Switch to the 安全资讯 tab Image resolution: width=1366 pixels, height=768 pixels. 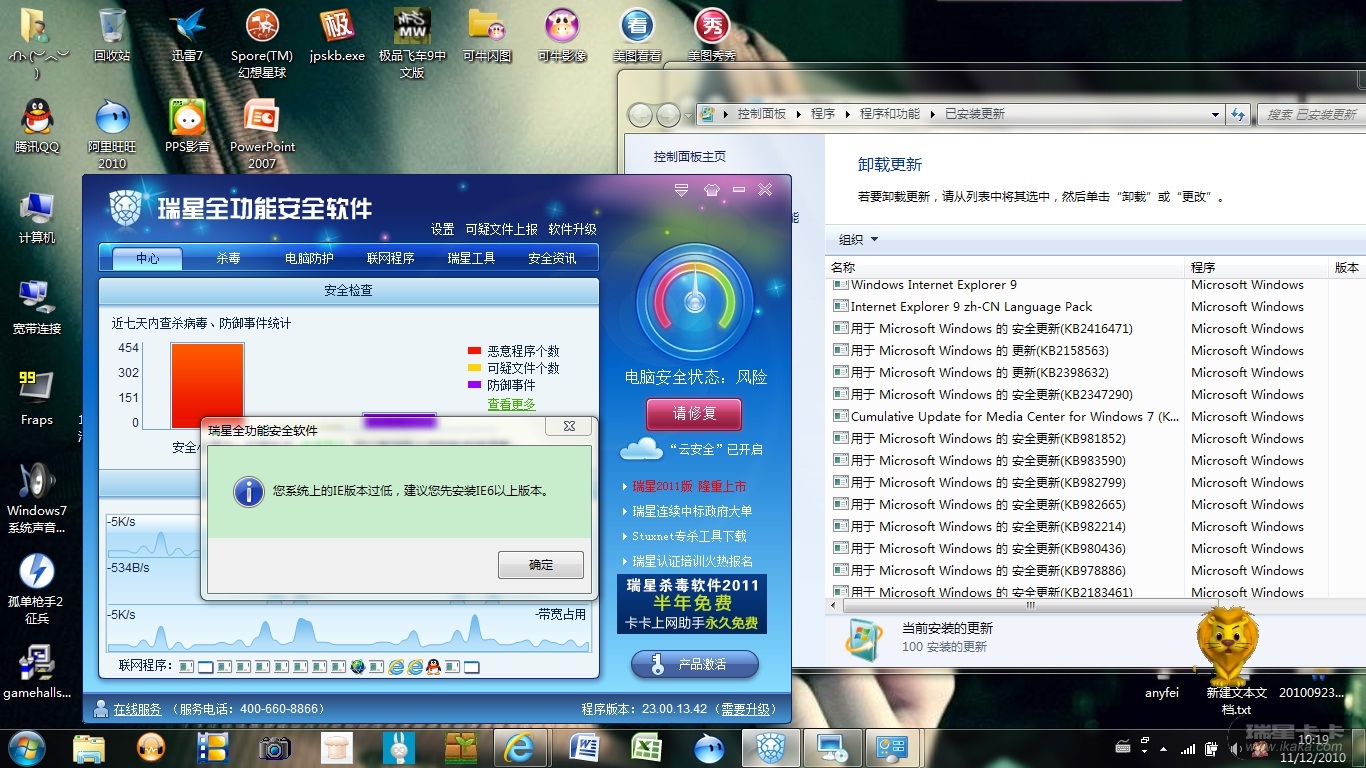[x=552, y=258]
